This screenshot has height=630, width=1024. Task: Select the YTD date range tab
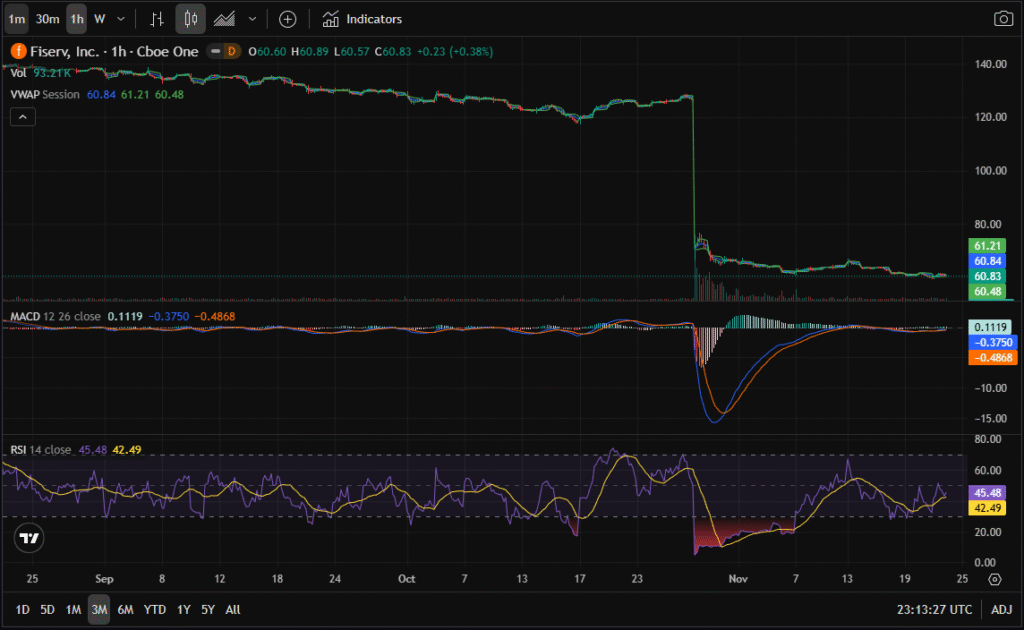click(x=155, y=609)
